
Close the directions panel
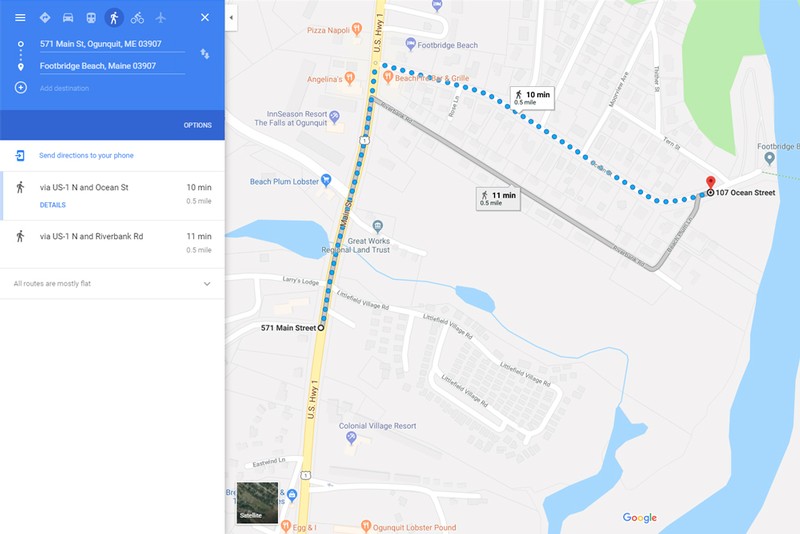click(x=205, y=18)
